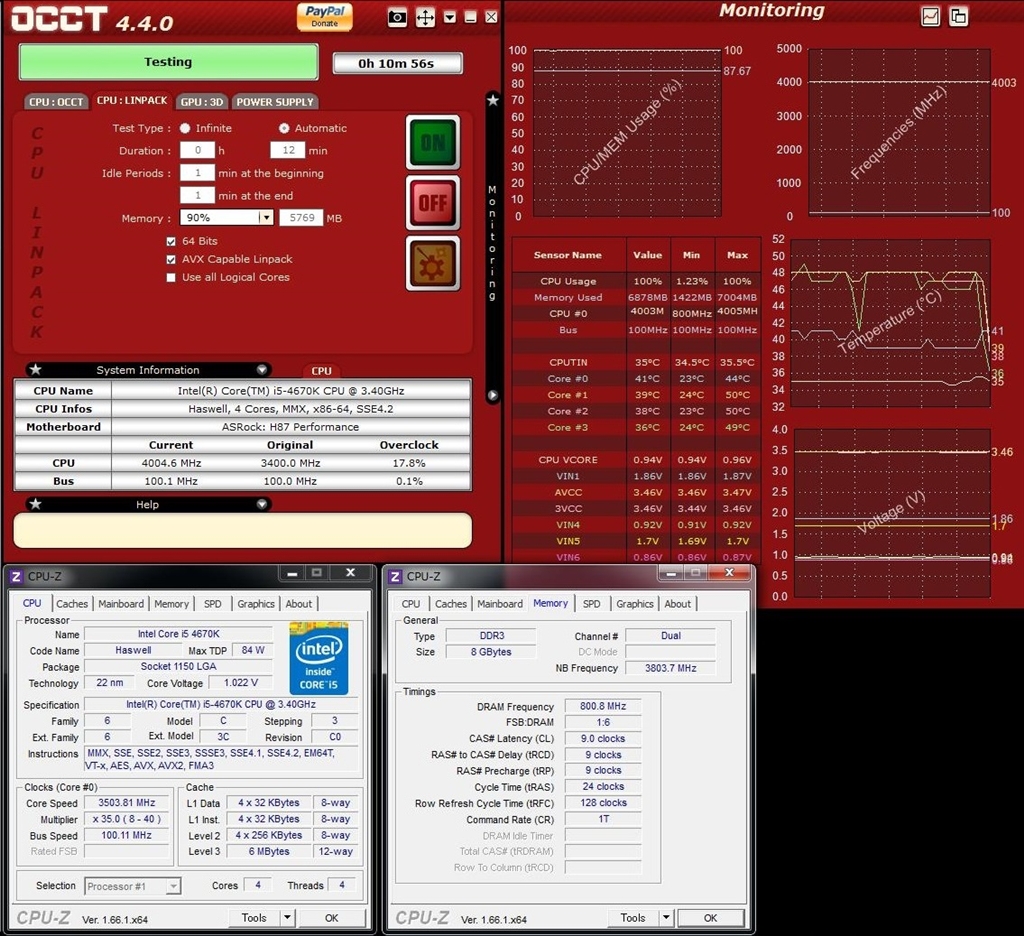Open Tools dropdown arrow in left CPU-Z
The image size is (1024, 936).
(287, 918)
